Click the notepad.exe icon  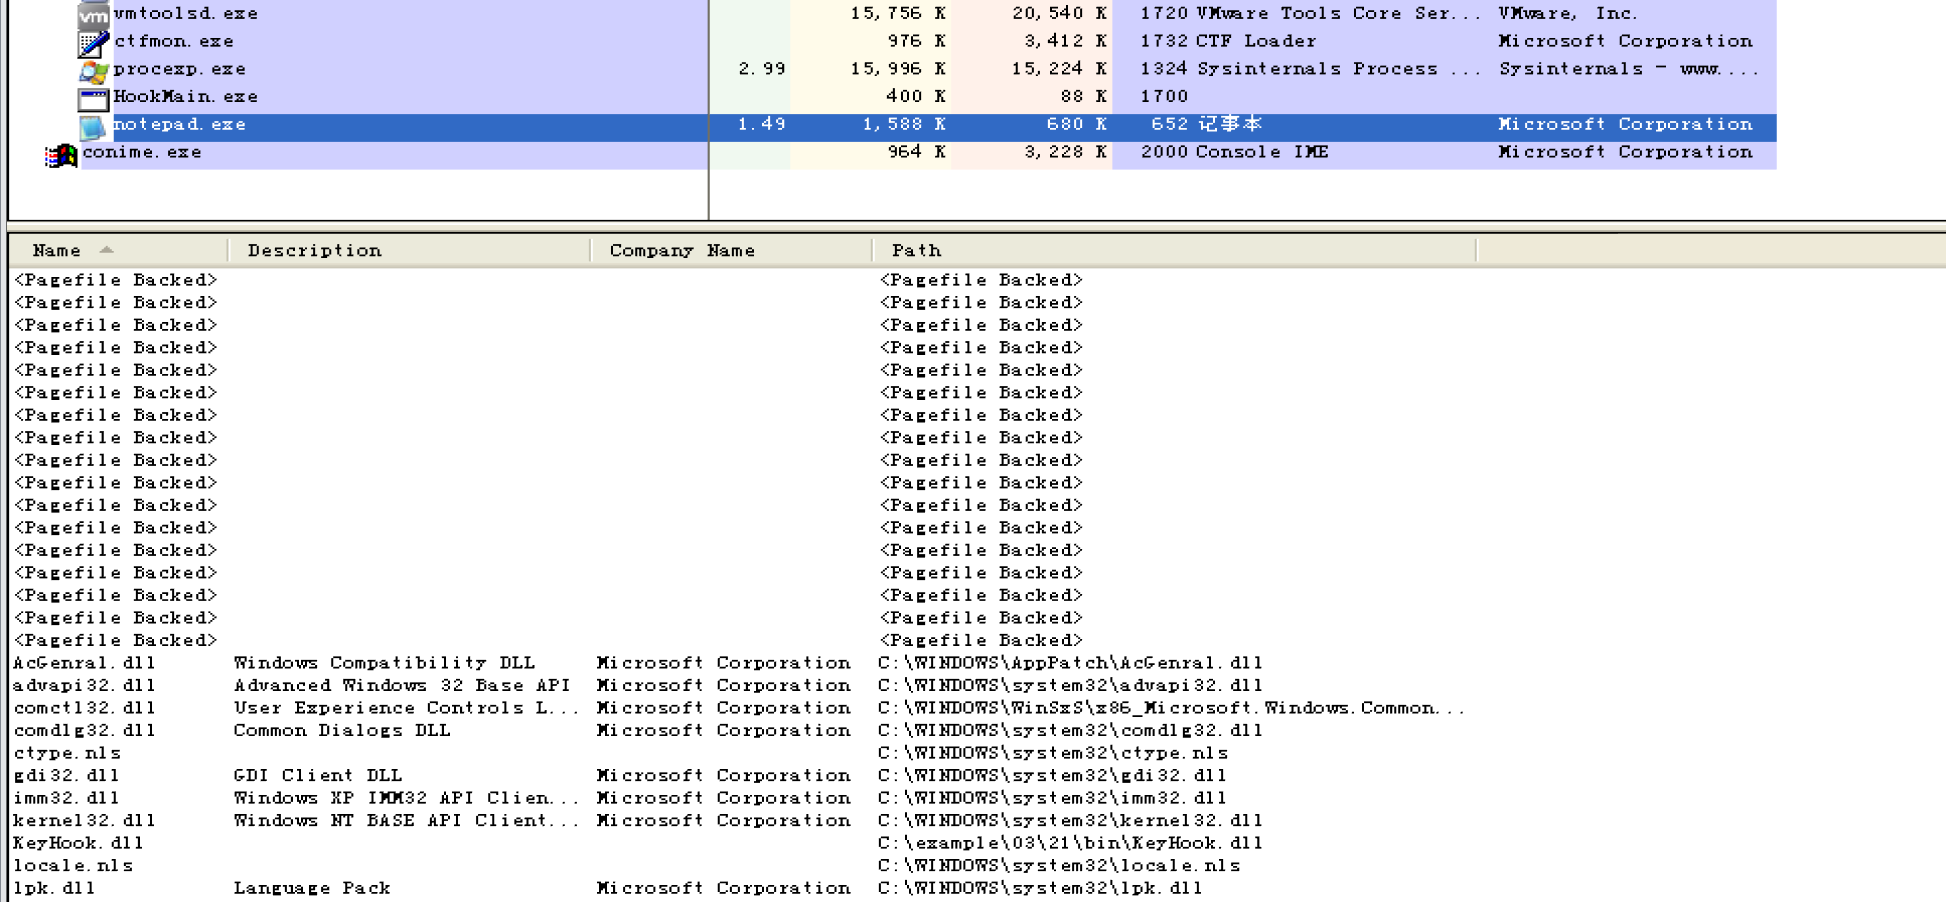click(x=93, y=126)
